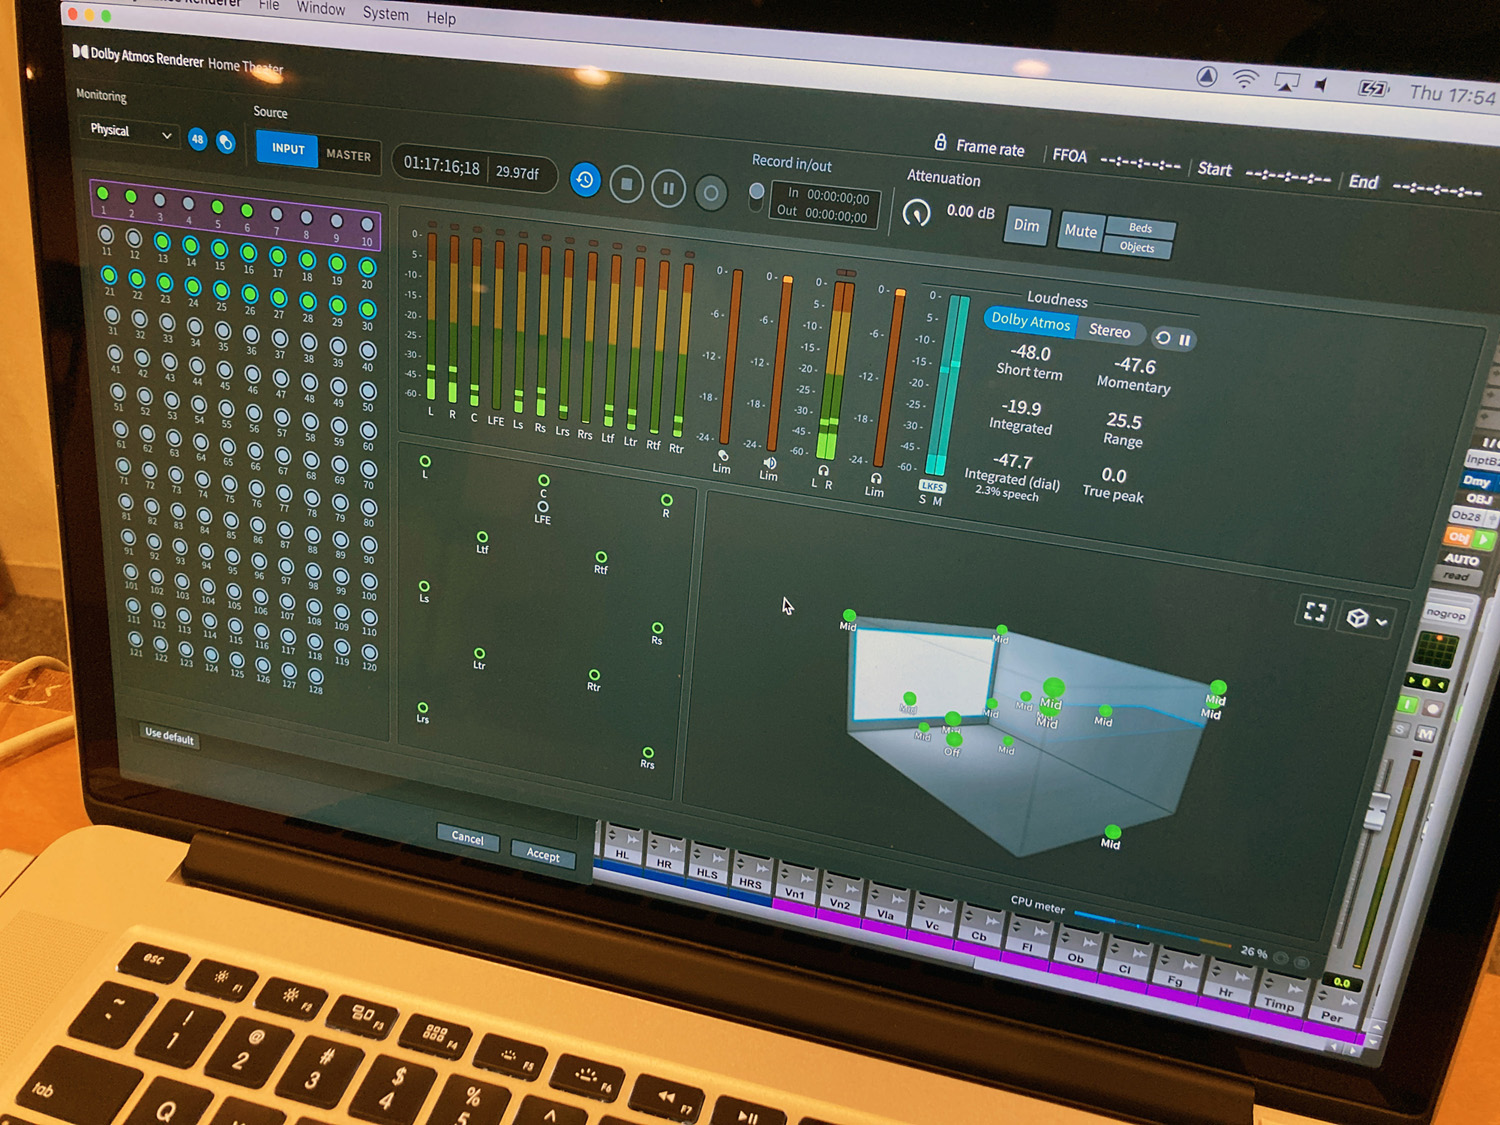Viewport: 1500px width, 1125px height.
Task: Toggle input object 11 indicator
Action: click(106, 235)
